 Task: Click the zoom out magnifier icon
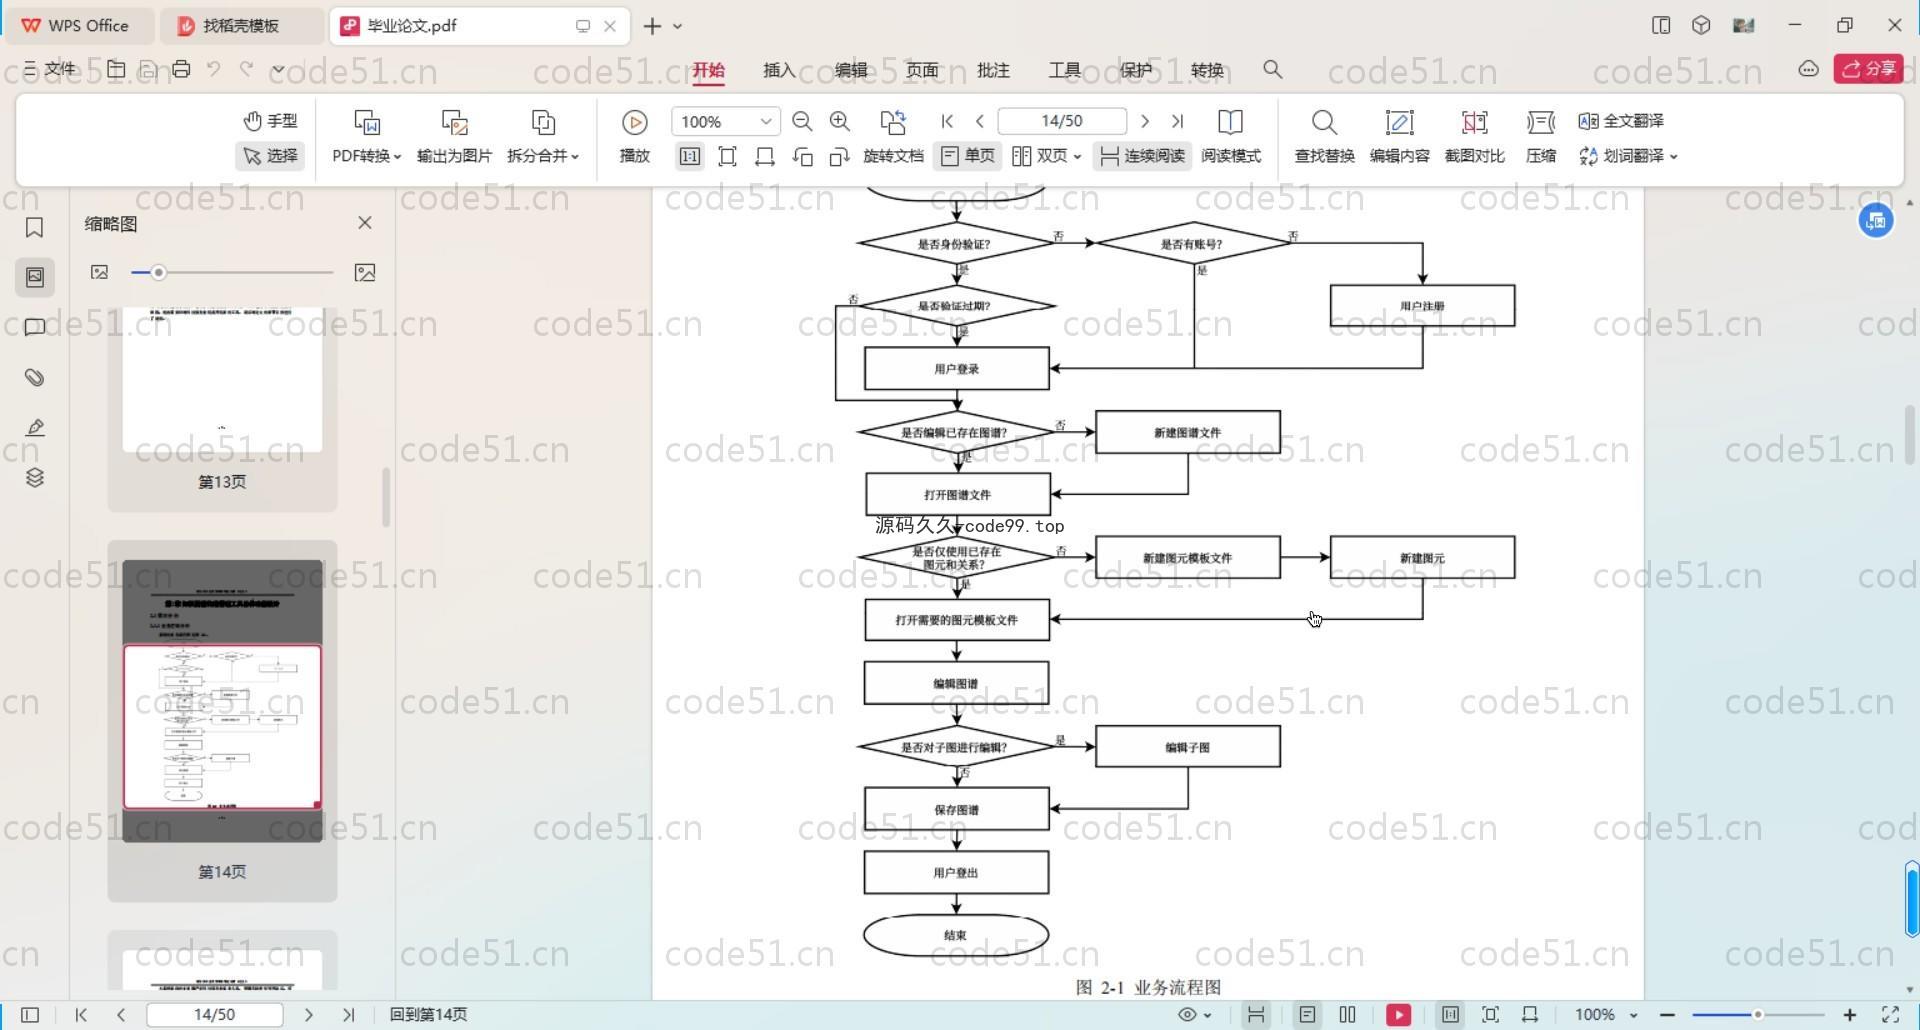[x=802, y=121]
